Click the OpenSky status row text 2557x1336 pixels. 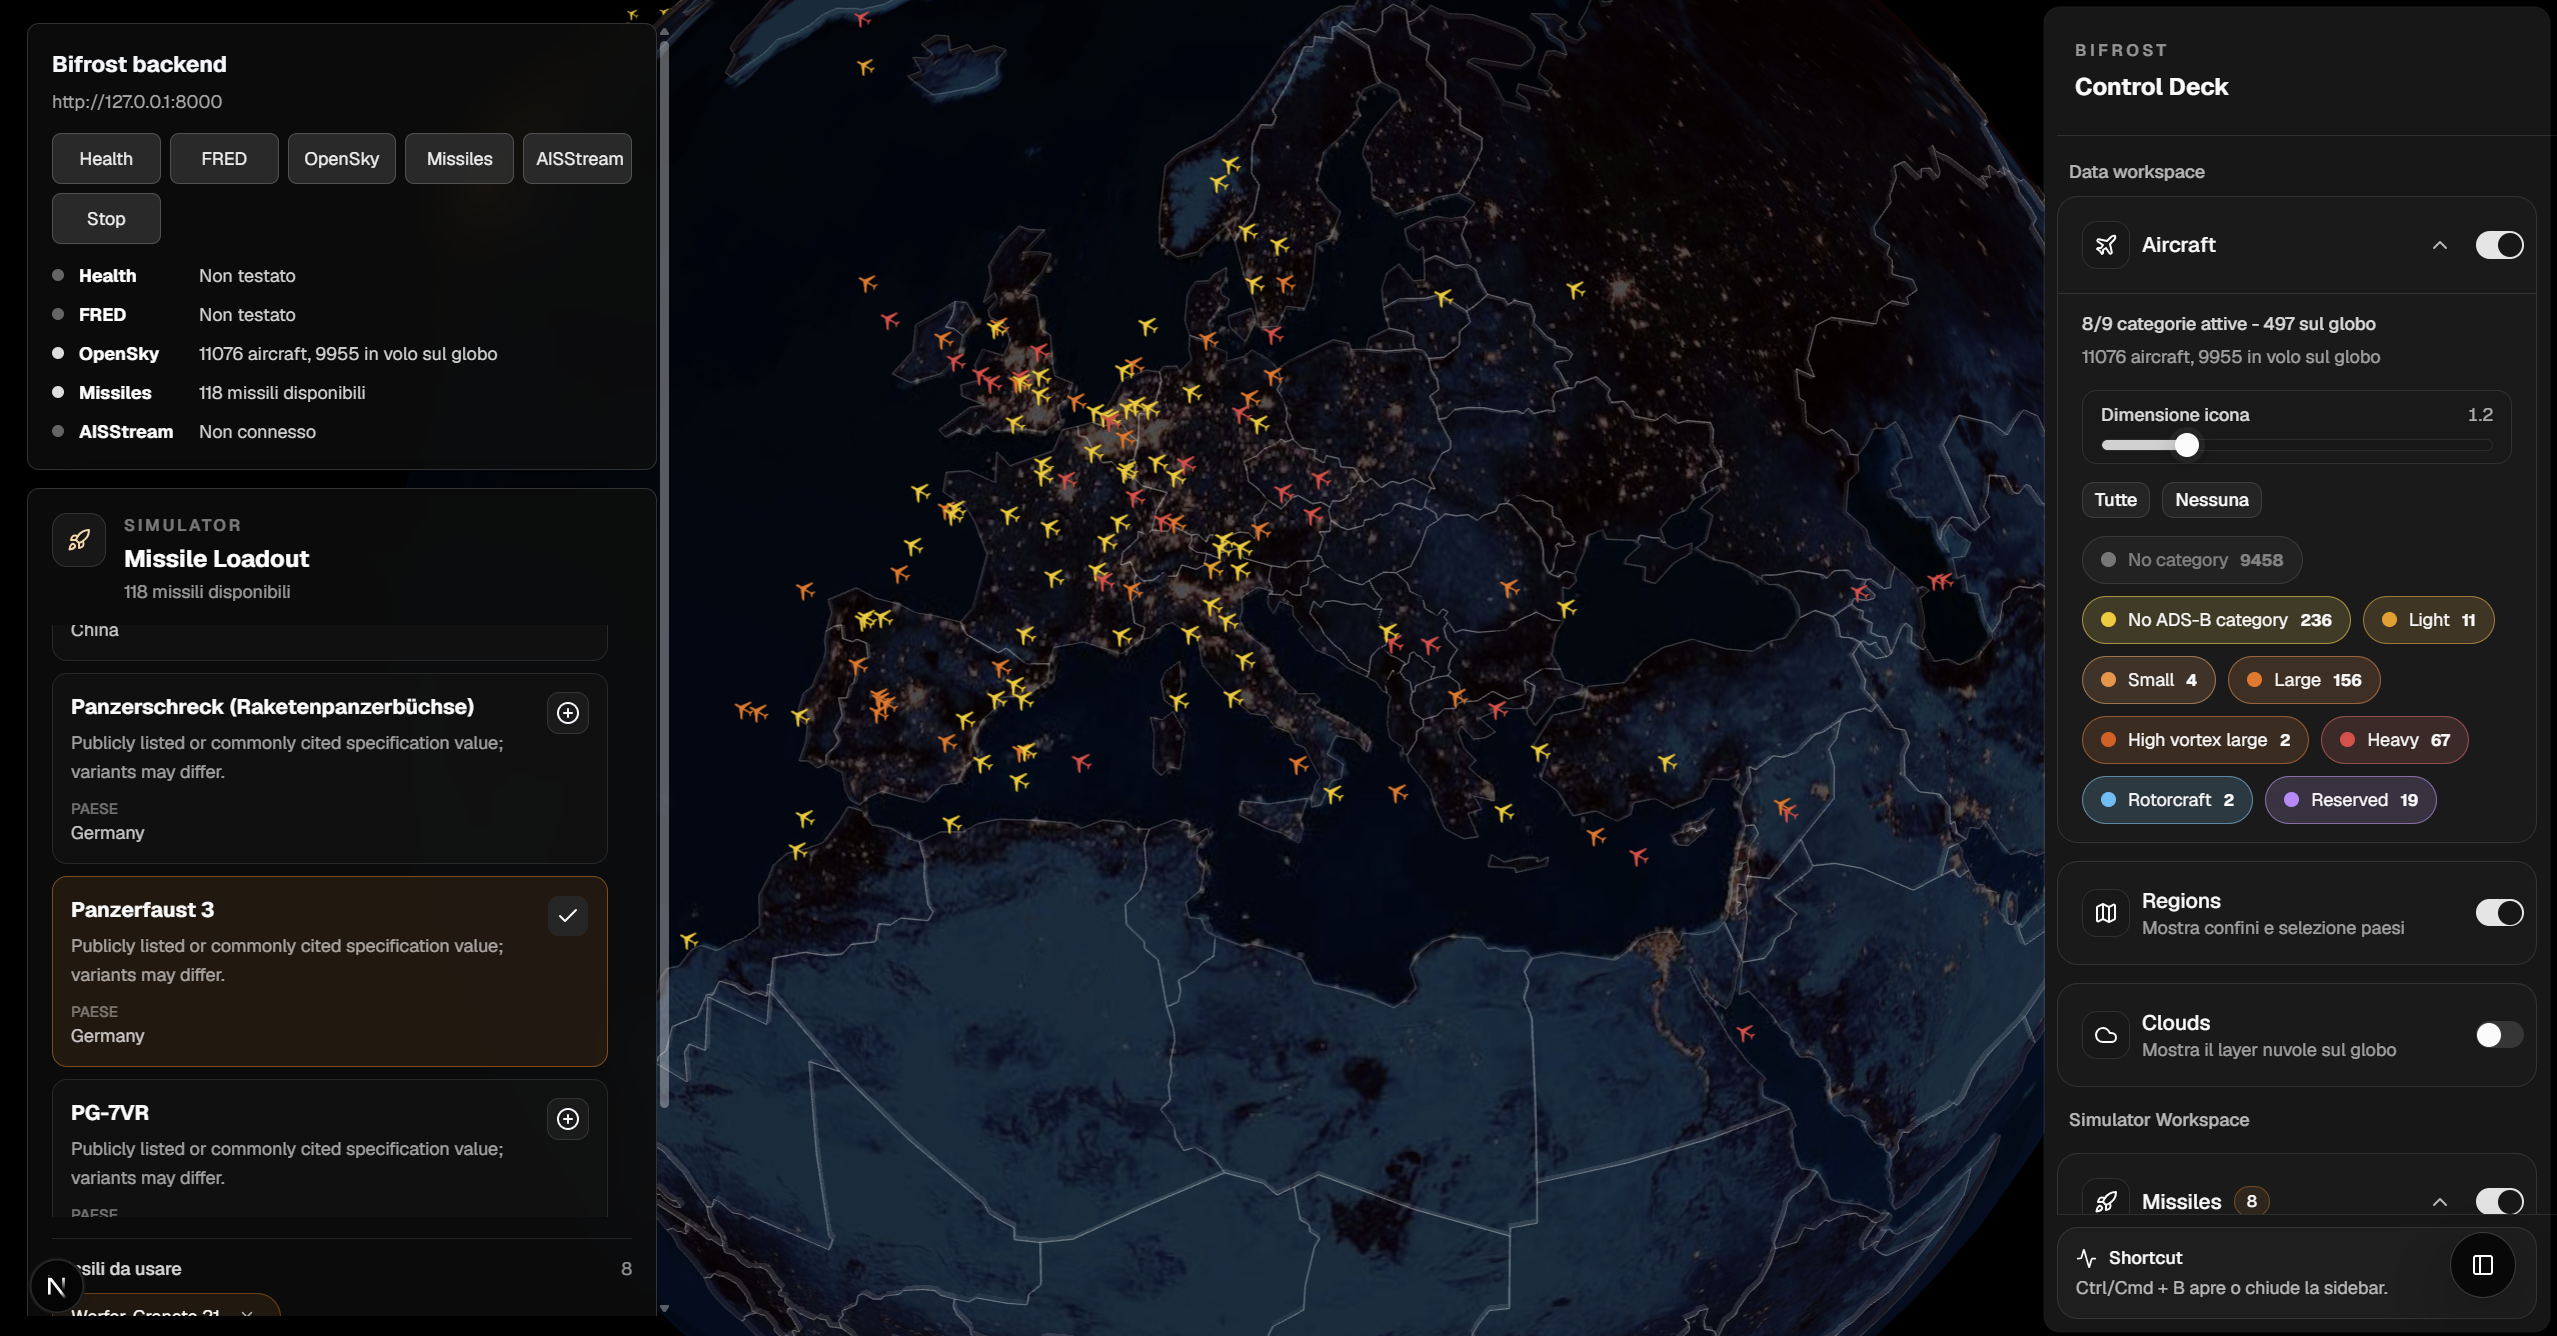pos(348,354)
